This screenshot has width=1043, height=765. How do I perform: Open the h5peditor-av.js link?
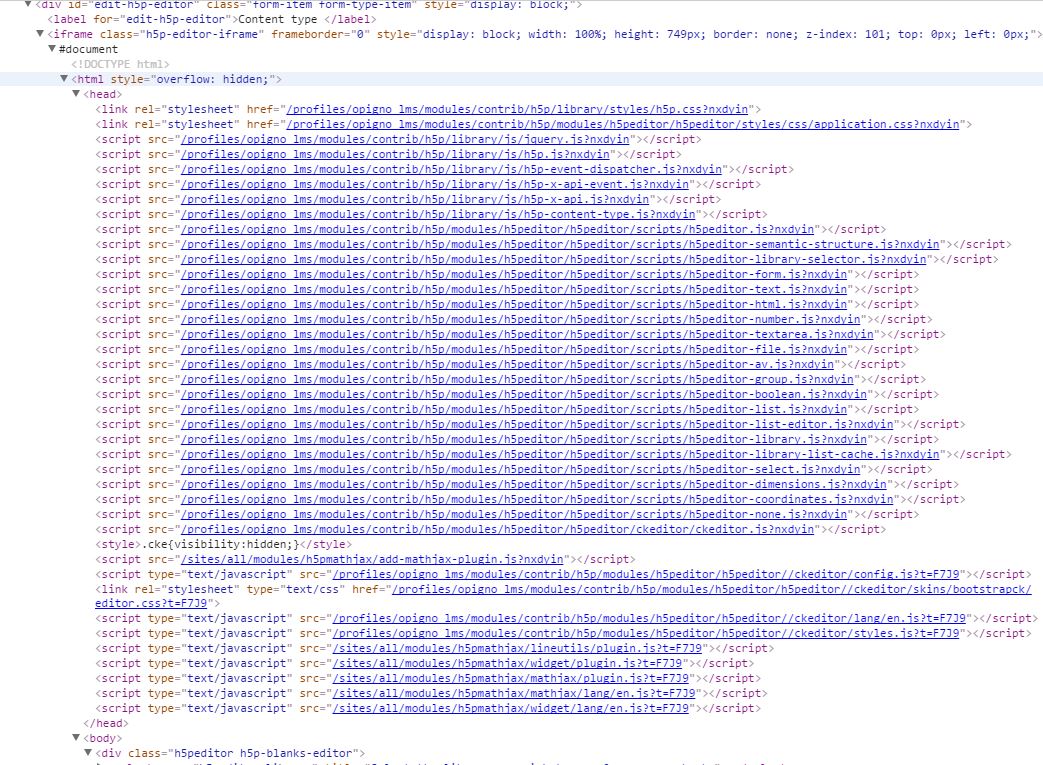508,364
